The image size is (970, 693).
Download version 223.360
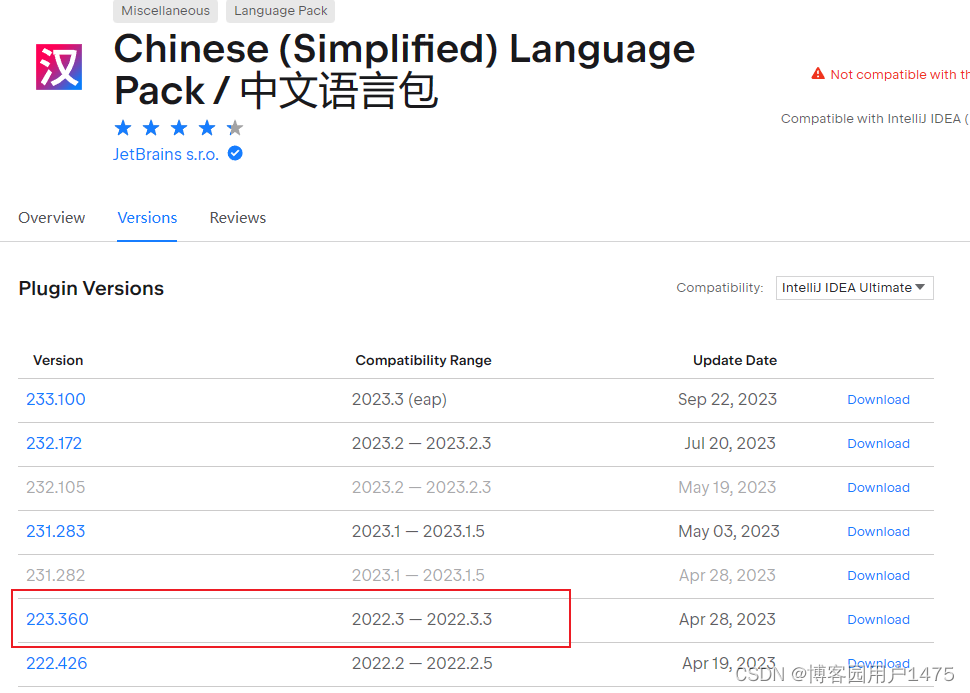click(x=878, y=619)
